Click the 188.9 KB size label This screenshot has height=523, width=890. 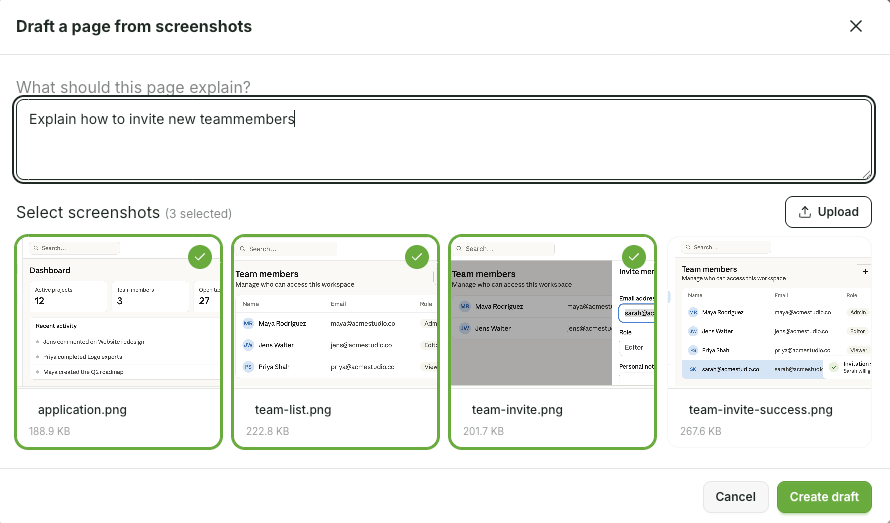pos(49,431)
